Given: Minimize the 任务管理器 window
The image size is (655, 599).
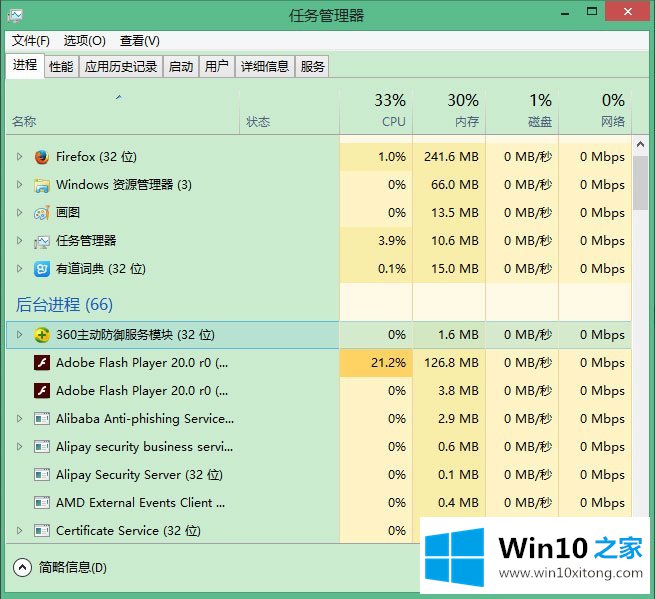Looking at the screenshot, I should [x=565, y=13].
